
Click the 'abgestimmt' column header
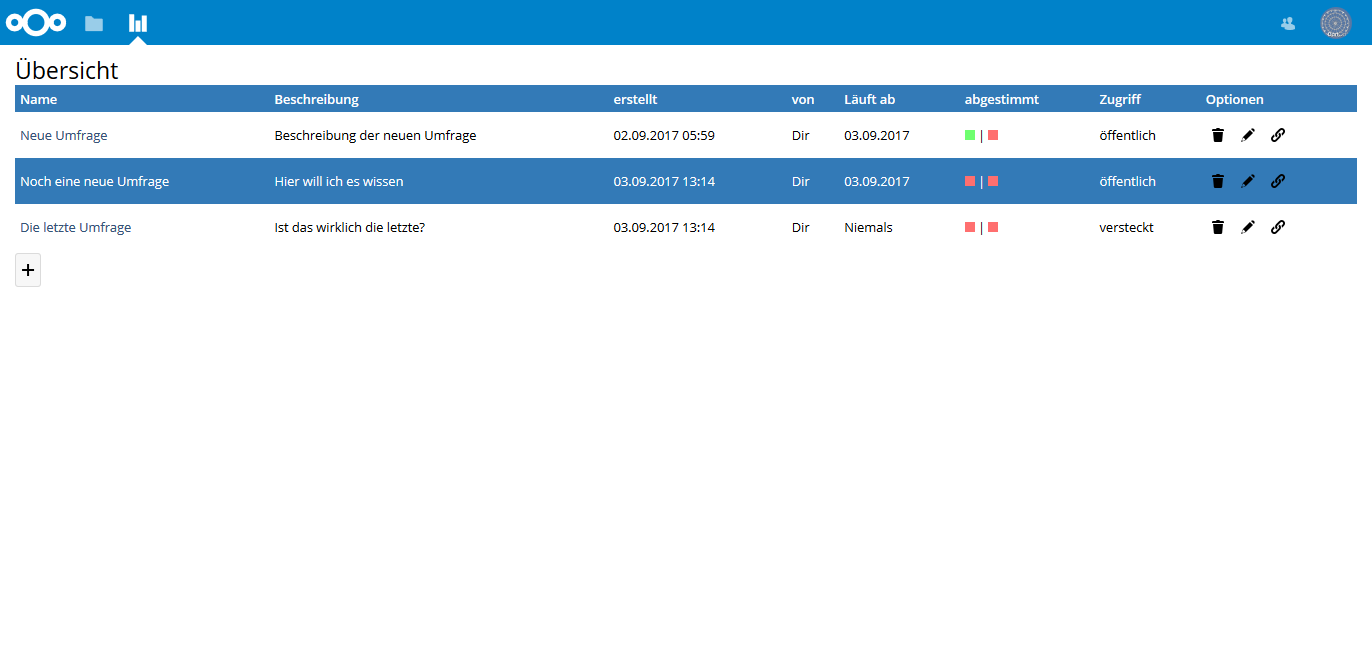tap(1002, 99)
